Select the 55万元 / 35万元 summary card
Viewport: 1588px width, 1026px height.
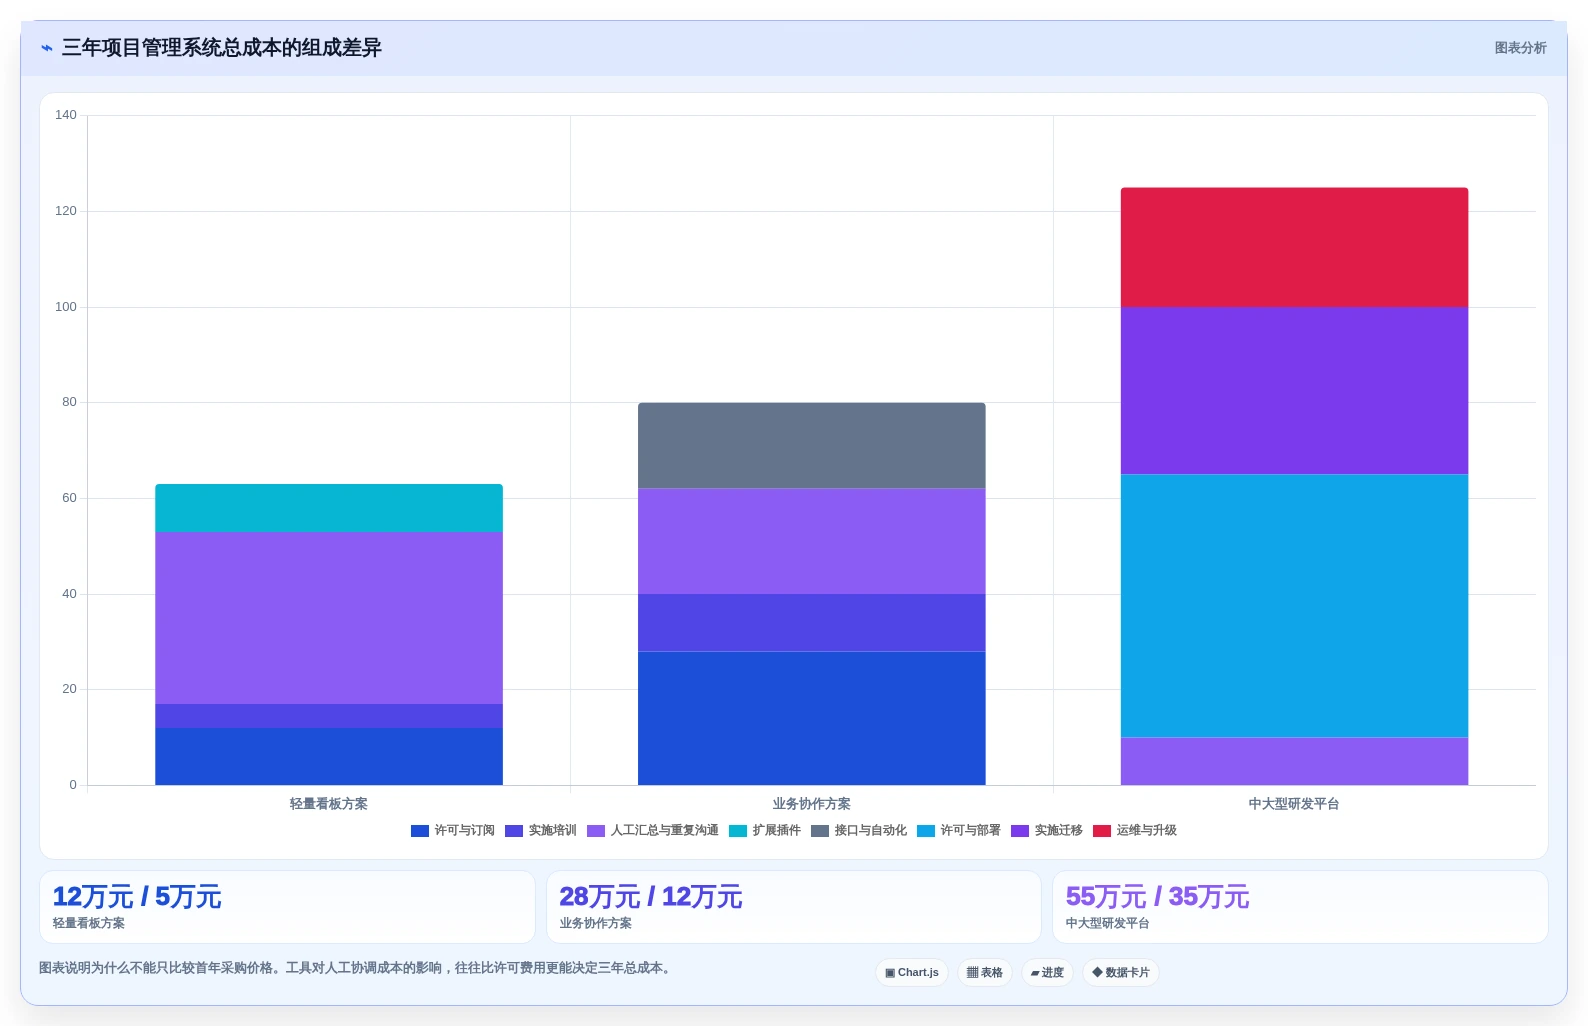point(1300,907)
